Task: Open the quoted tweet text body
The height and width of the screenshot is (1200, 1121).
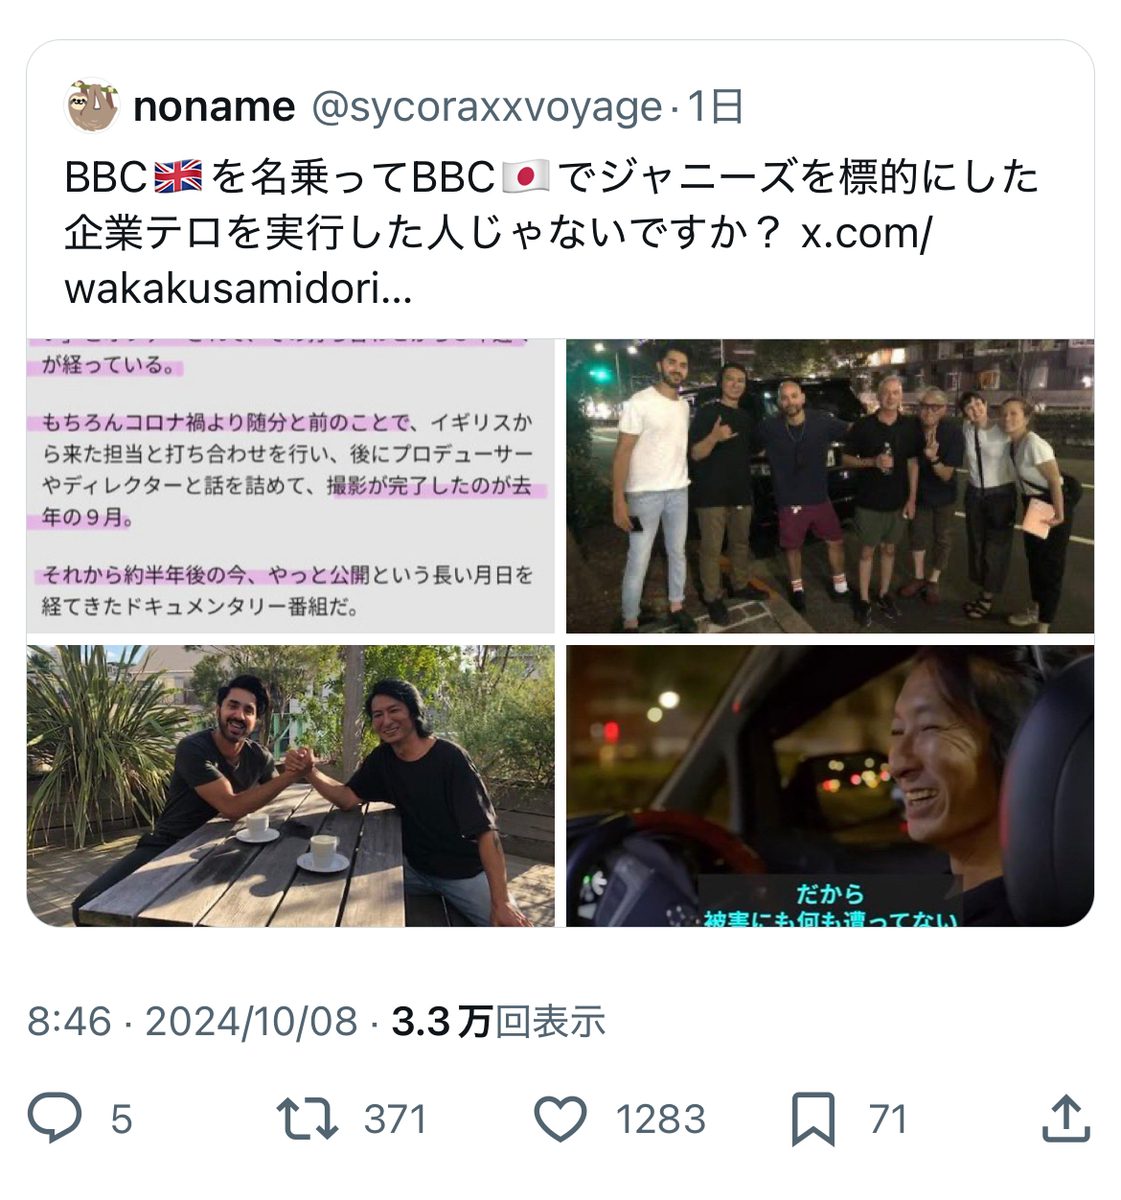Action: pyautogui.click(x=552, y=232)
